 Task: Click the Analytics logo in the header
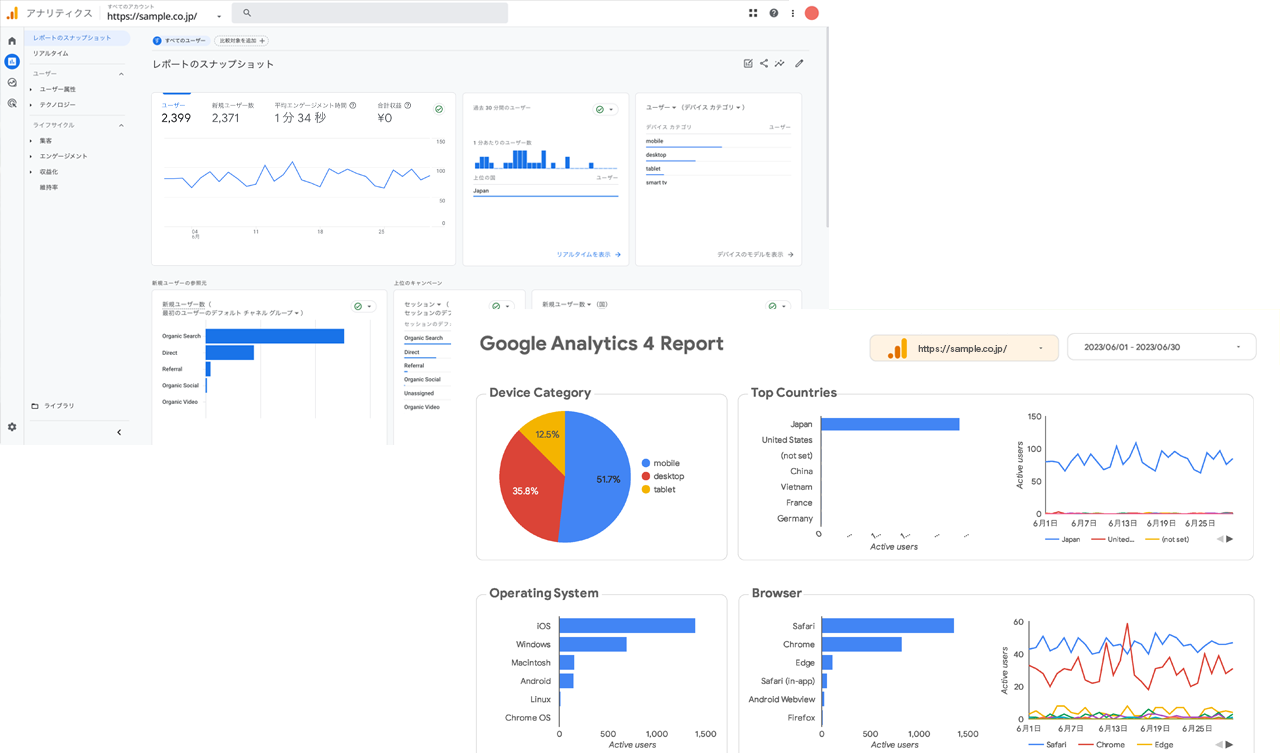(12, 13)
